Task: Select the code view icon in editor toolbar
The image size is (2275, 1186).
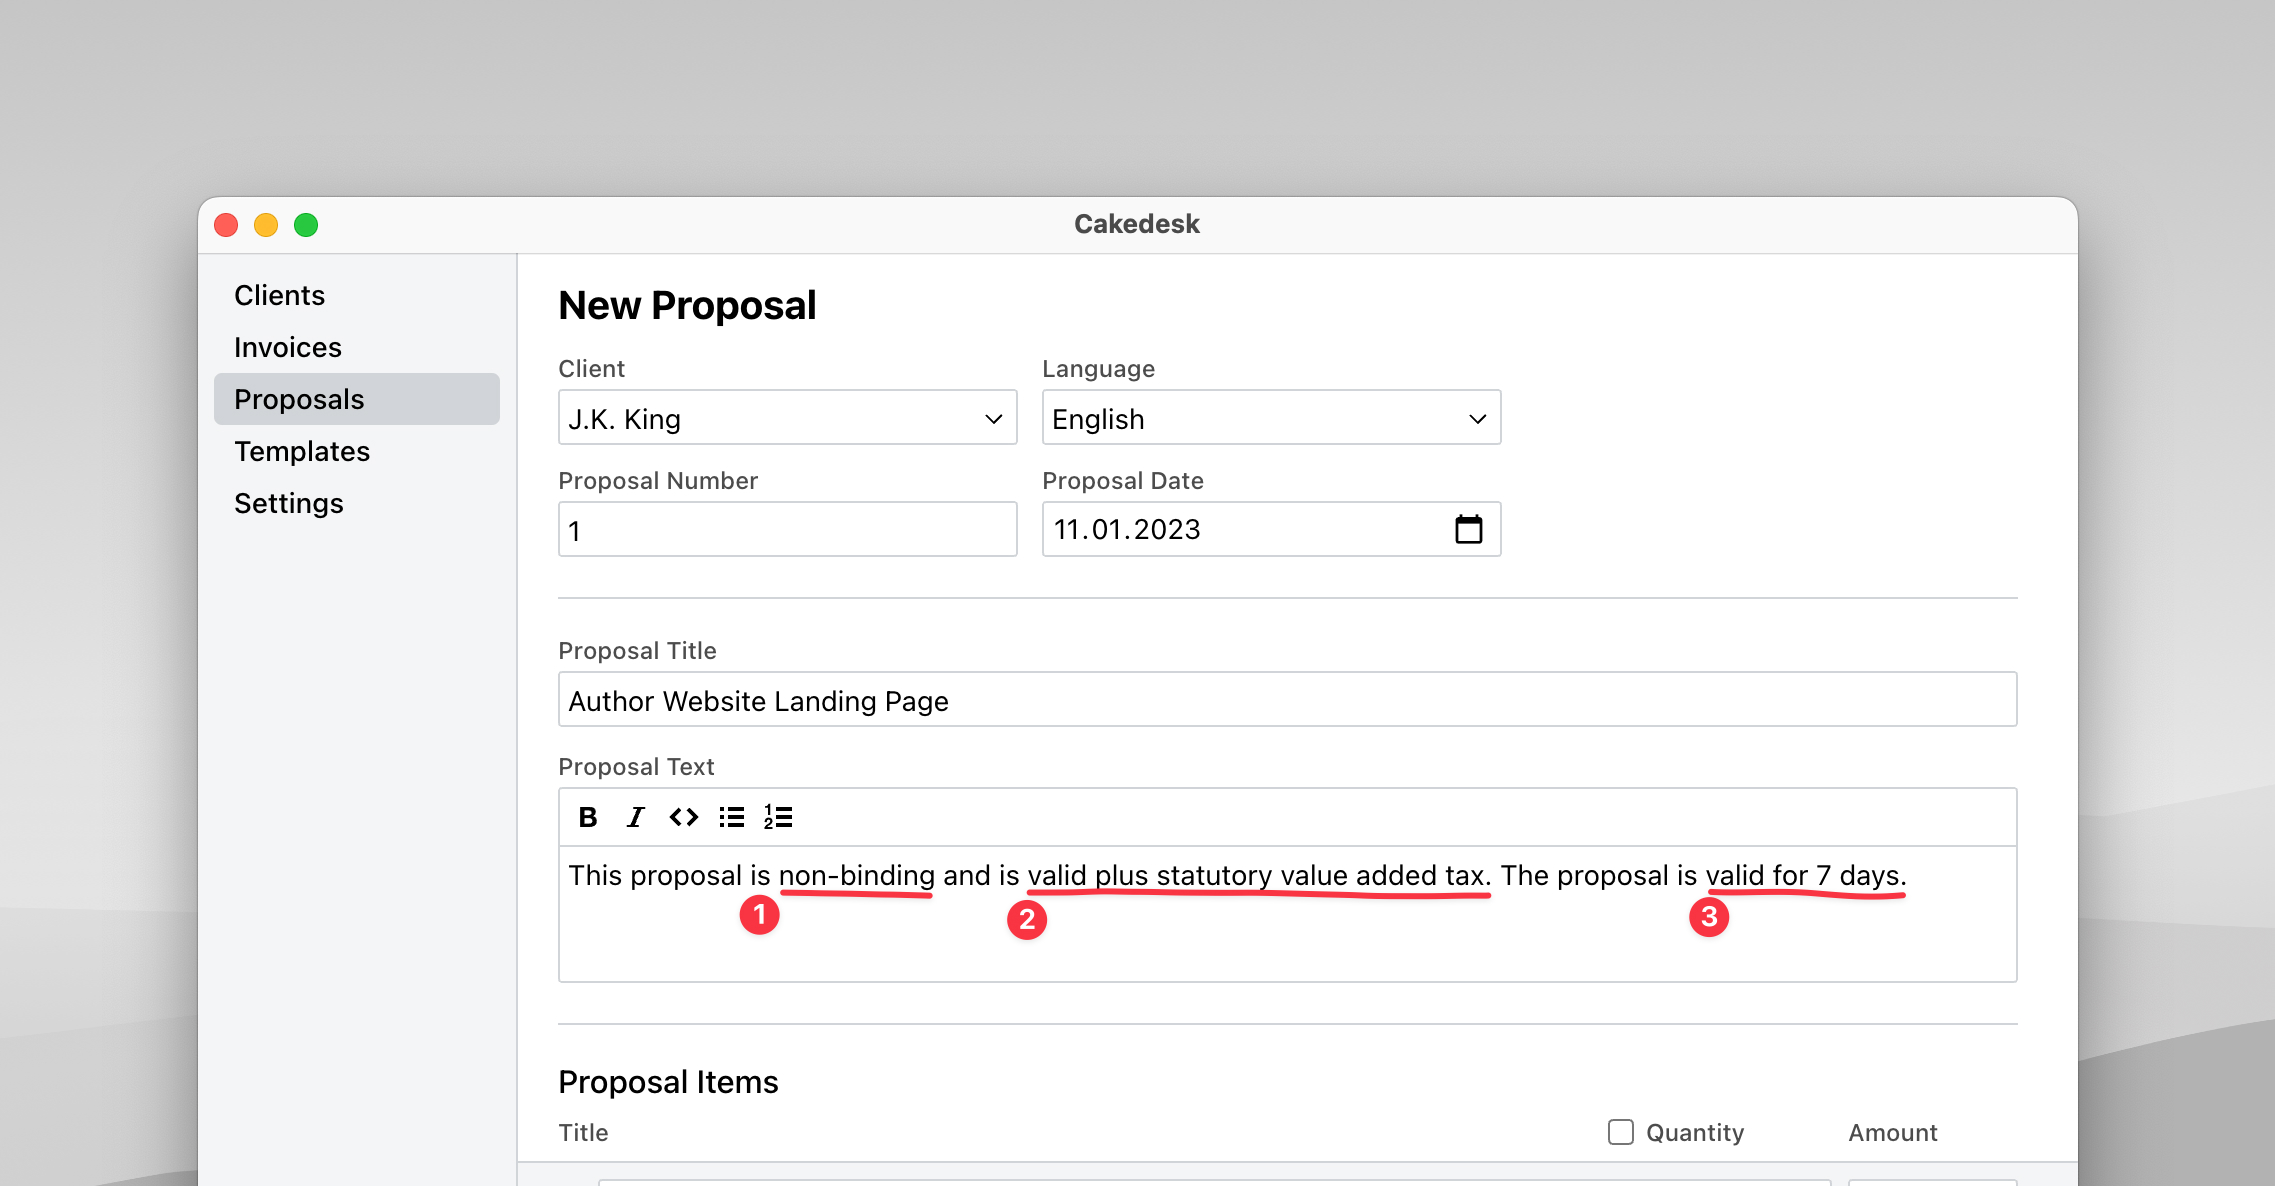Action: tap(684, 816)
